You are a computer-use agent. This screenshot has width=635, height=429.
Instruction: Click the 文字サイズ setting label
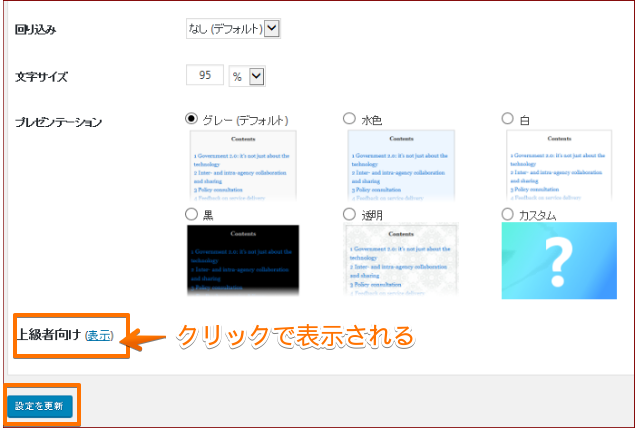click(x=42, y=76)
